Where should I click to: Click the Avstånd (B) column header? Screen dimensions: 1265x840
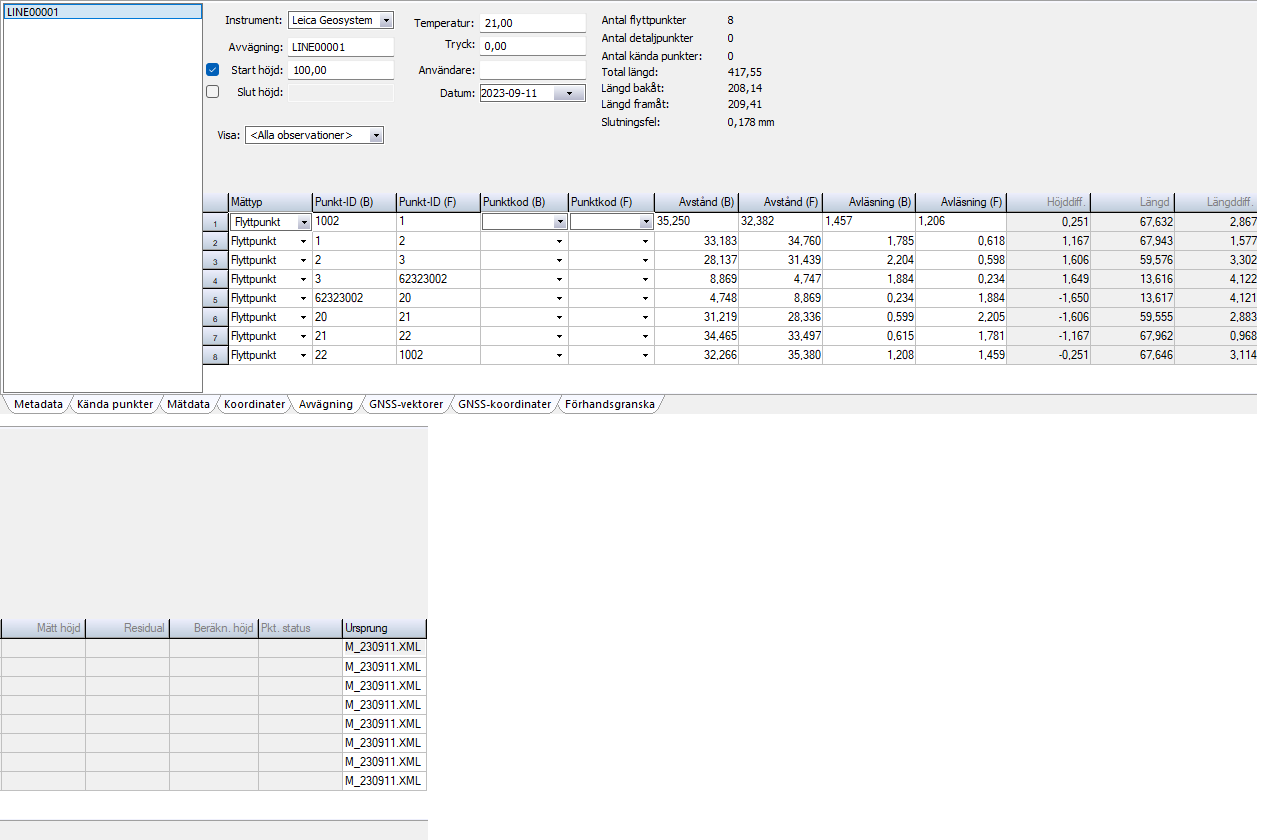696,202
